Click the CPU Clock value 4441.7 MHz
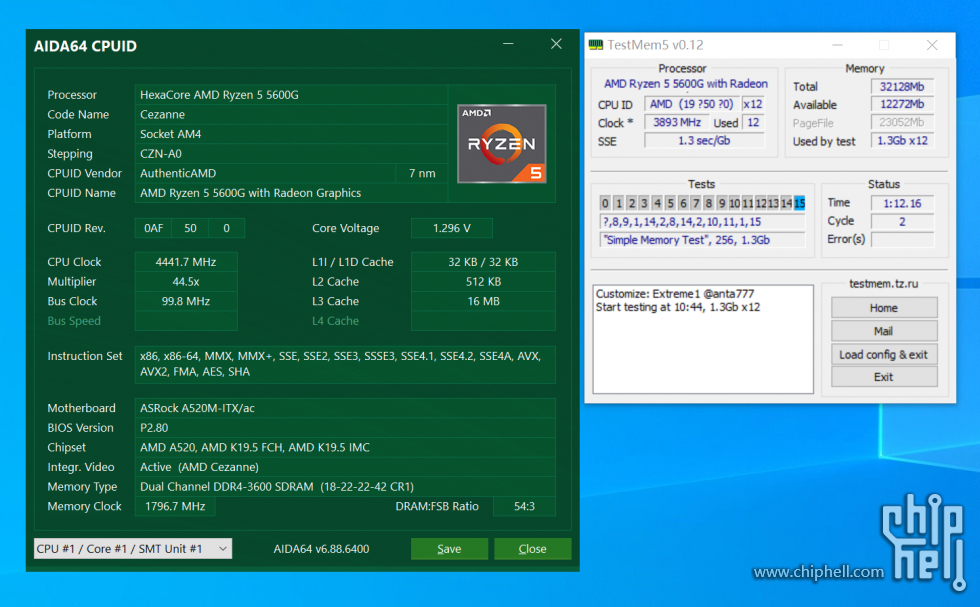 click(186, 262)
